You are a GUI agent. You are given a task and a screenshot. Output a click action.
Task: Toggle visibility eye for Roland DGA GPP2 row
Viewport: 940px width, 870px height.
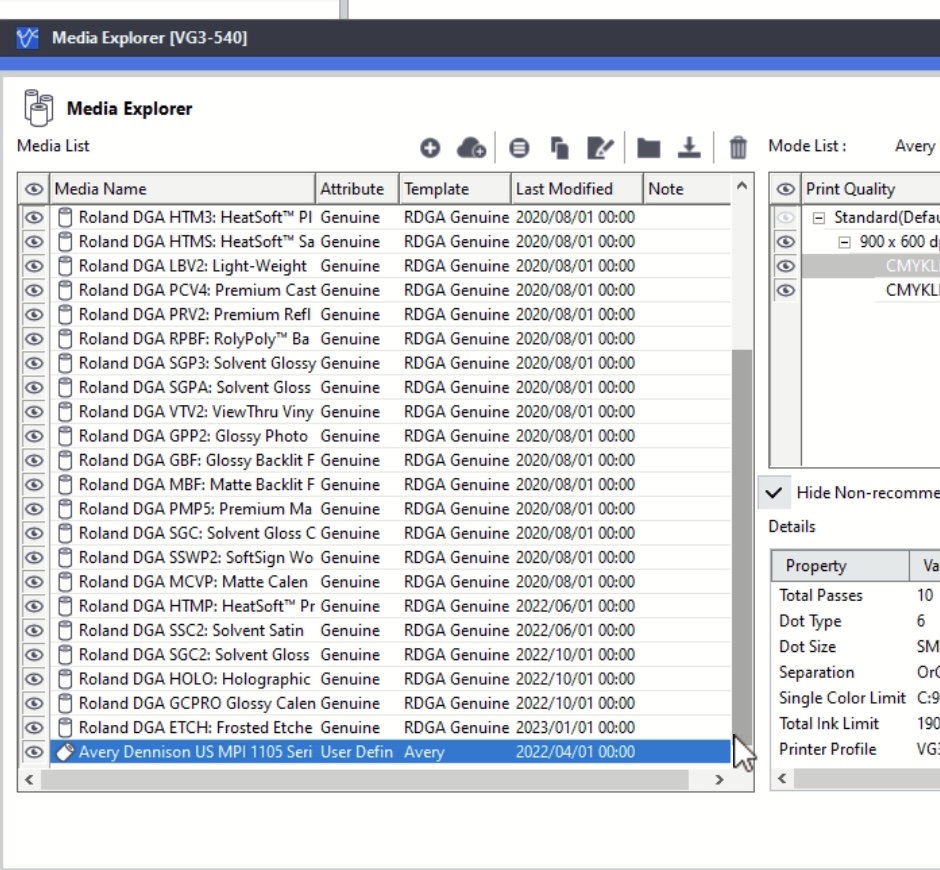pyautogui.click(x=34, y=436)
